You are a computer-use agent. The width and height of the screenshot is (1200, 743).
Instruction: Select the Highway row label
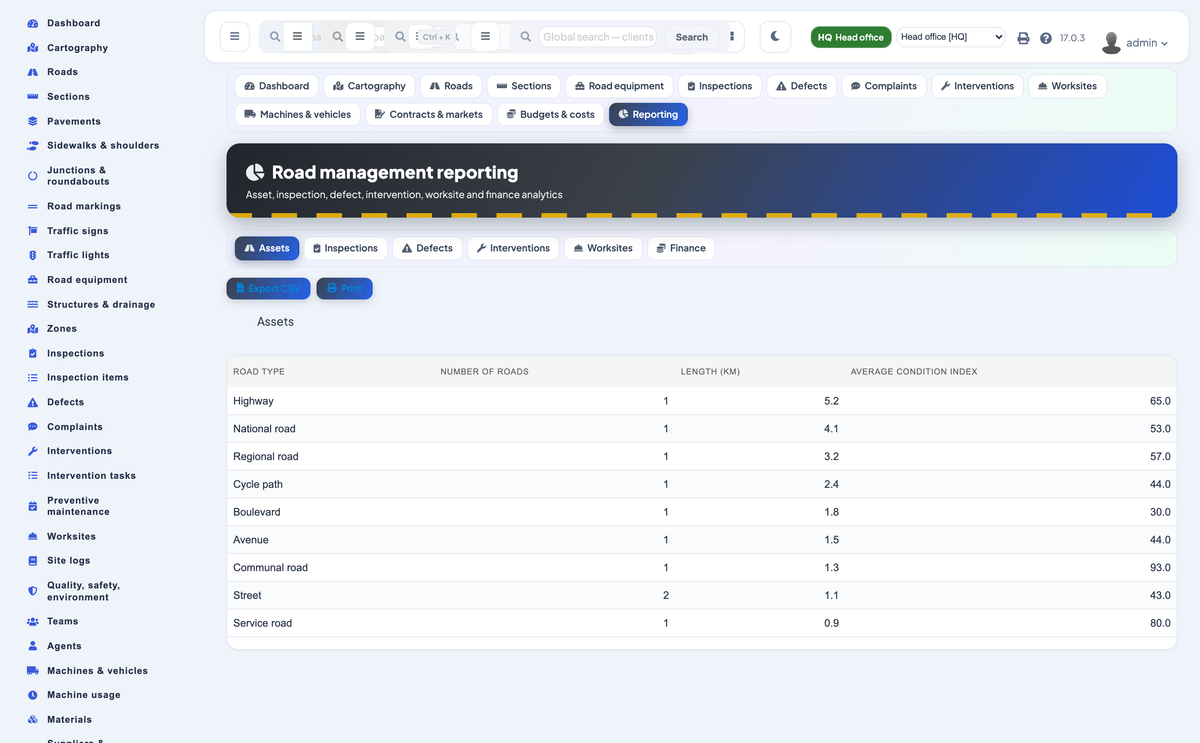pyautogui.click(x=253, y=401)
